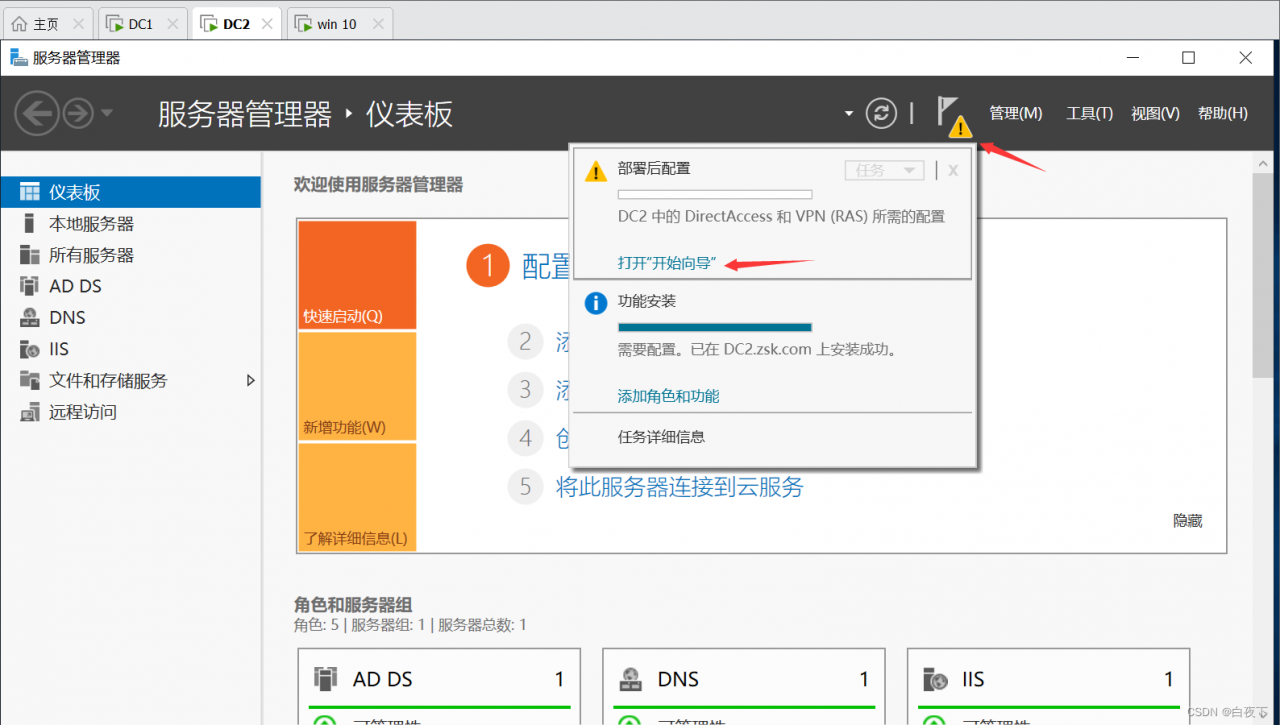Close the win 10 tab
Viewport: 1280px width, 725px height.
[377, 24]
